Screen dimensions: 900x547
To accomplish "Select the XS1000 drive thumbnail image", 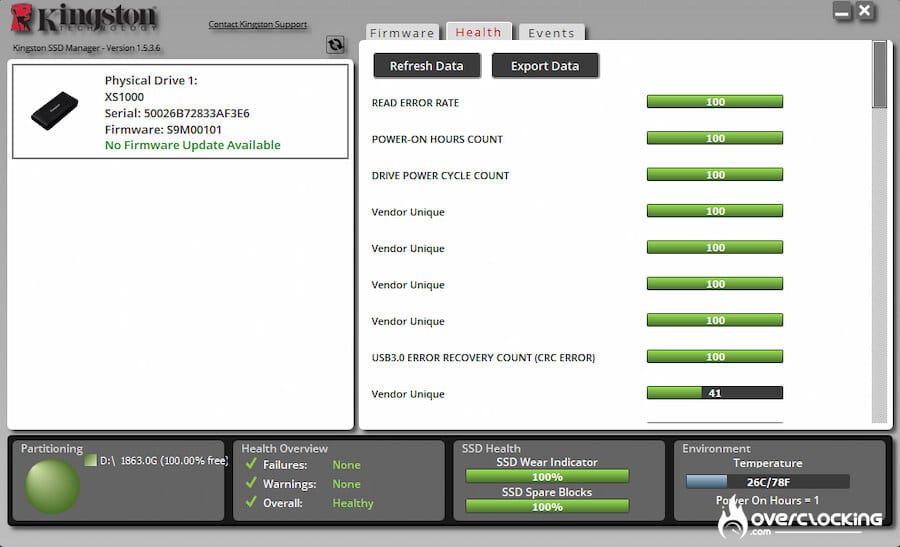I will (x=55, y=110).
